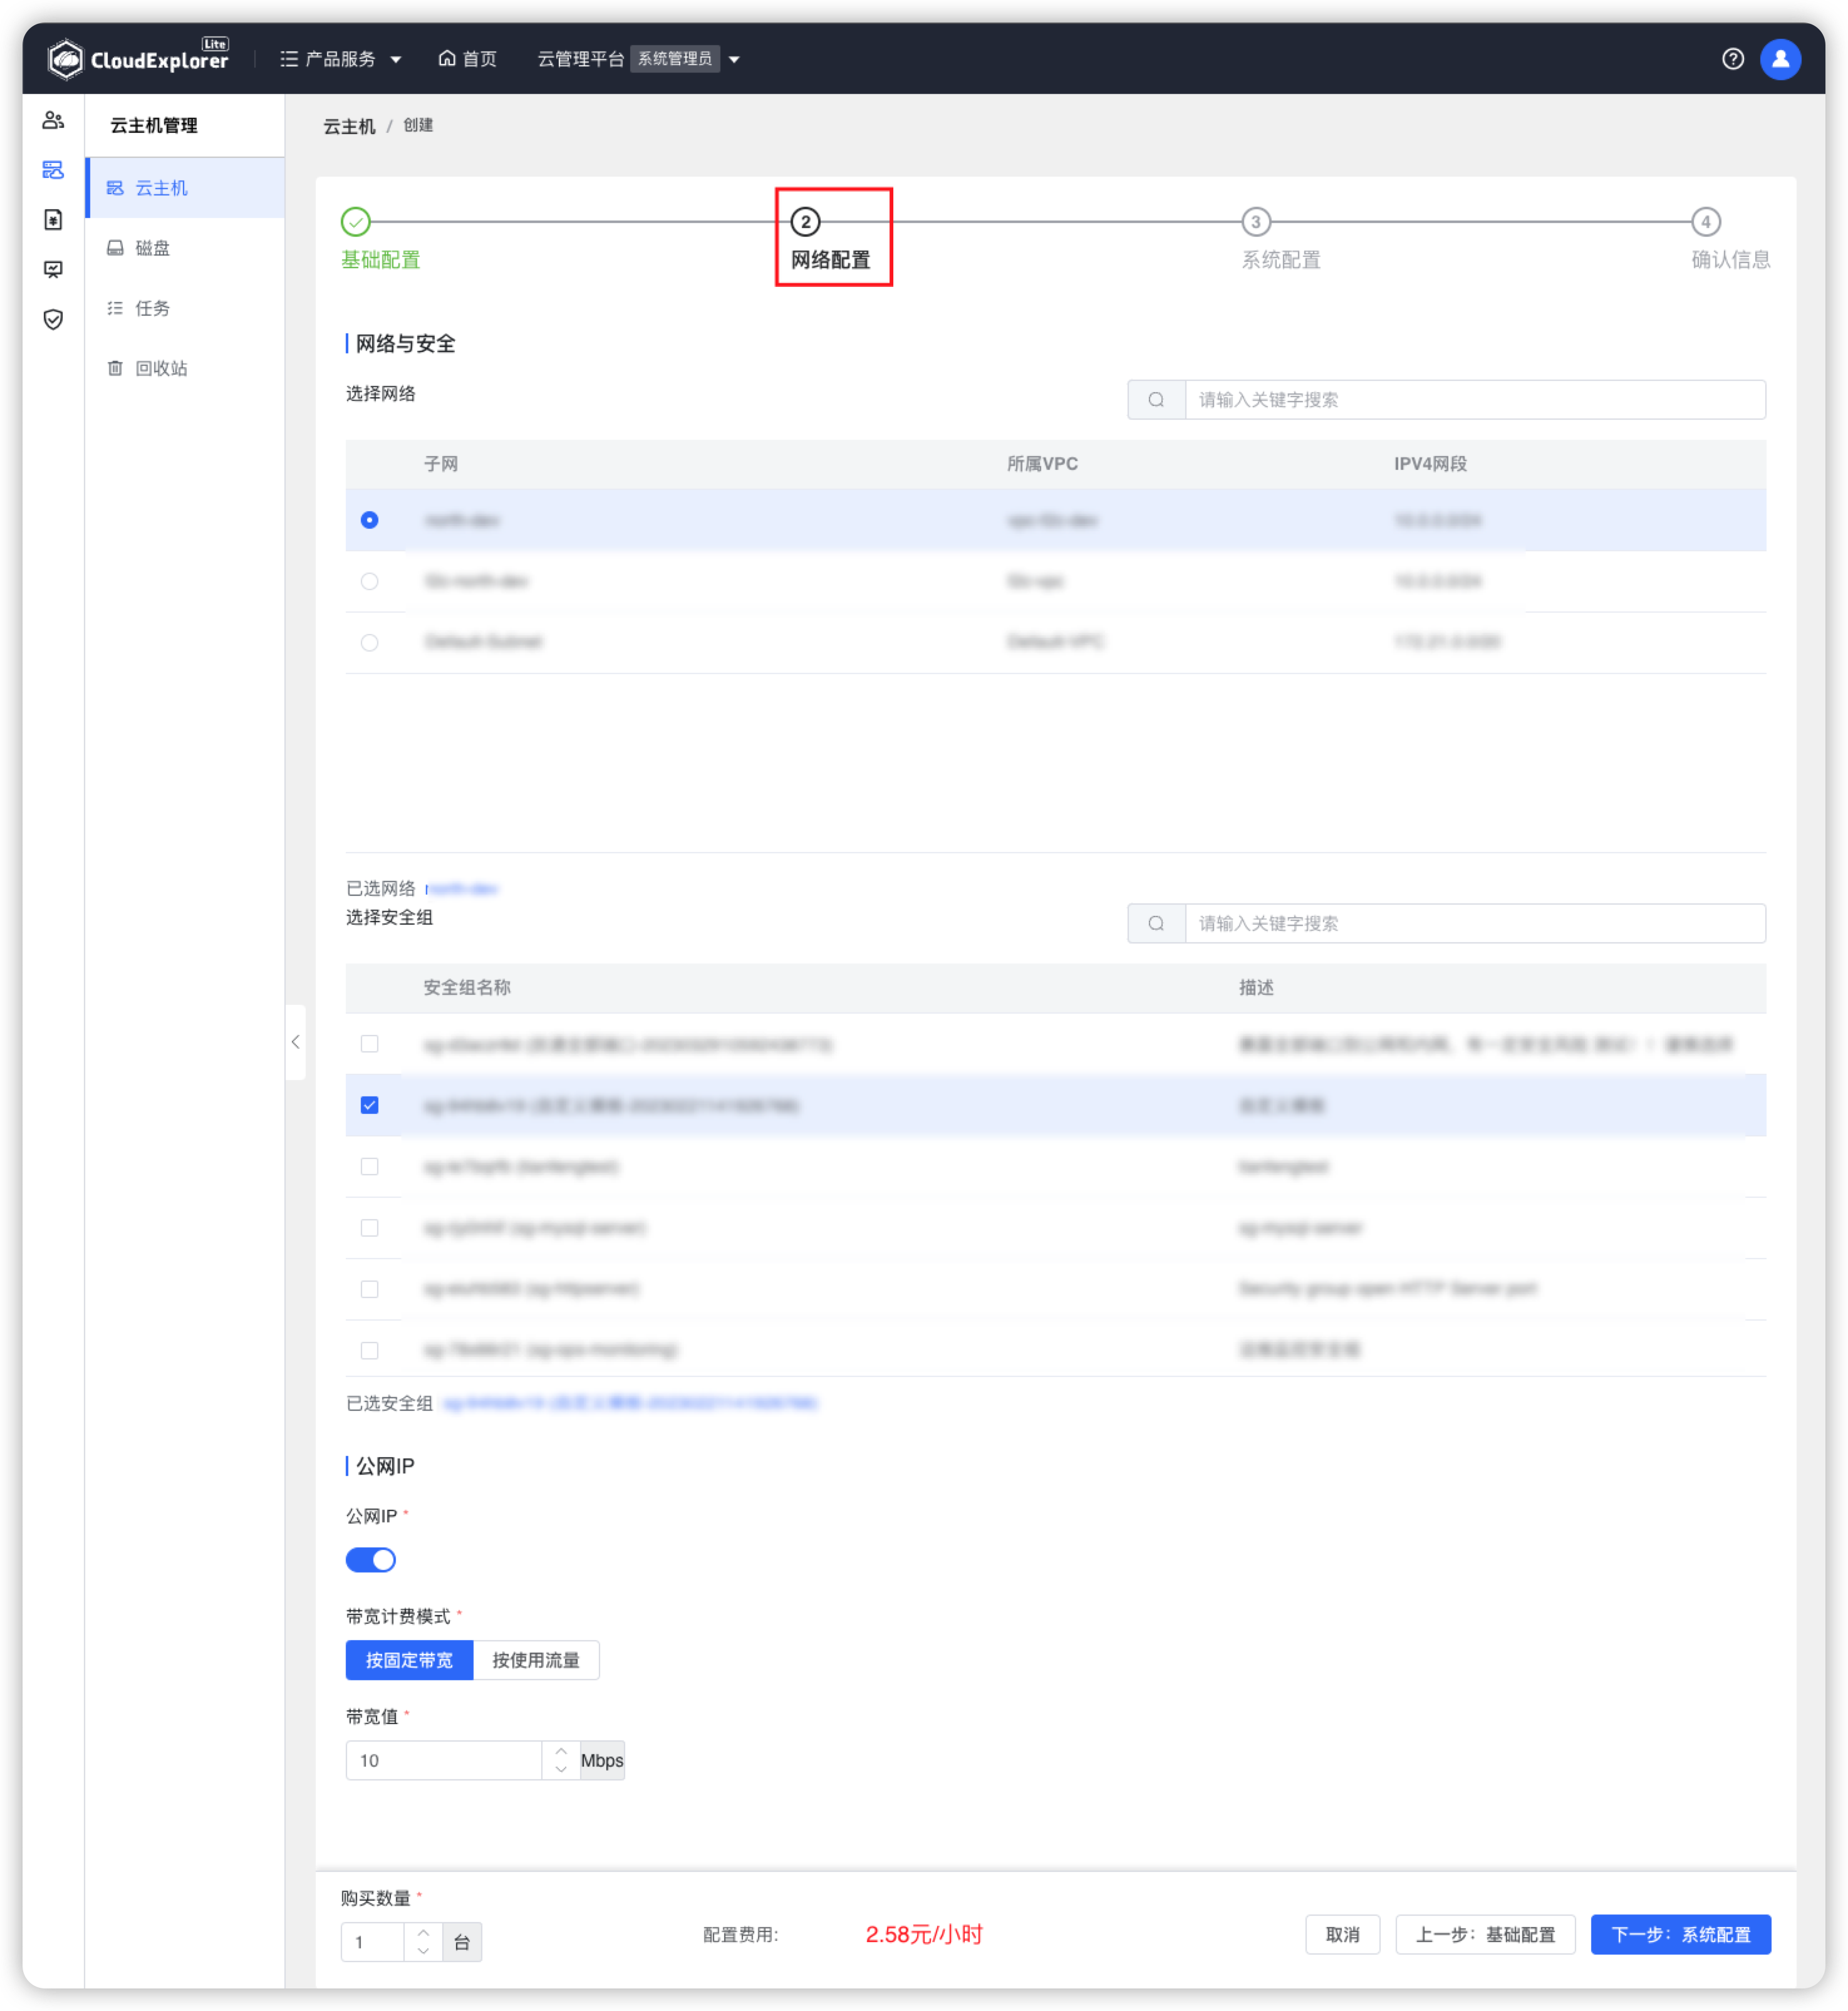This screenshot has width=1848, height=2011.
Task: Go back with 上一步：基础配置
Action: click(x=1485, y=1935)
